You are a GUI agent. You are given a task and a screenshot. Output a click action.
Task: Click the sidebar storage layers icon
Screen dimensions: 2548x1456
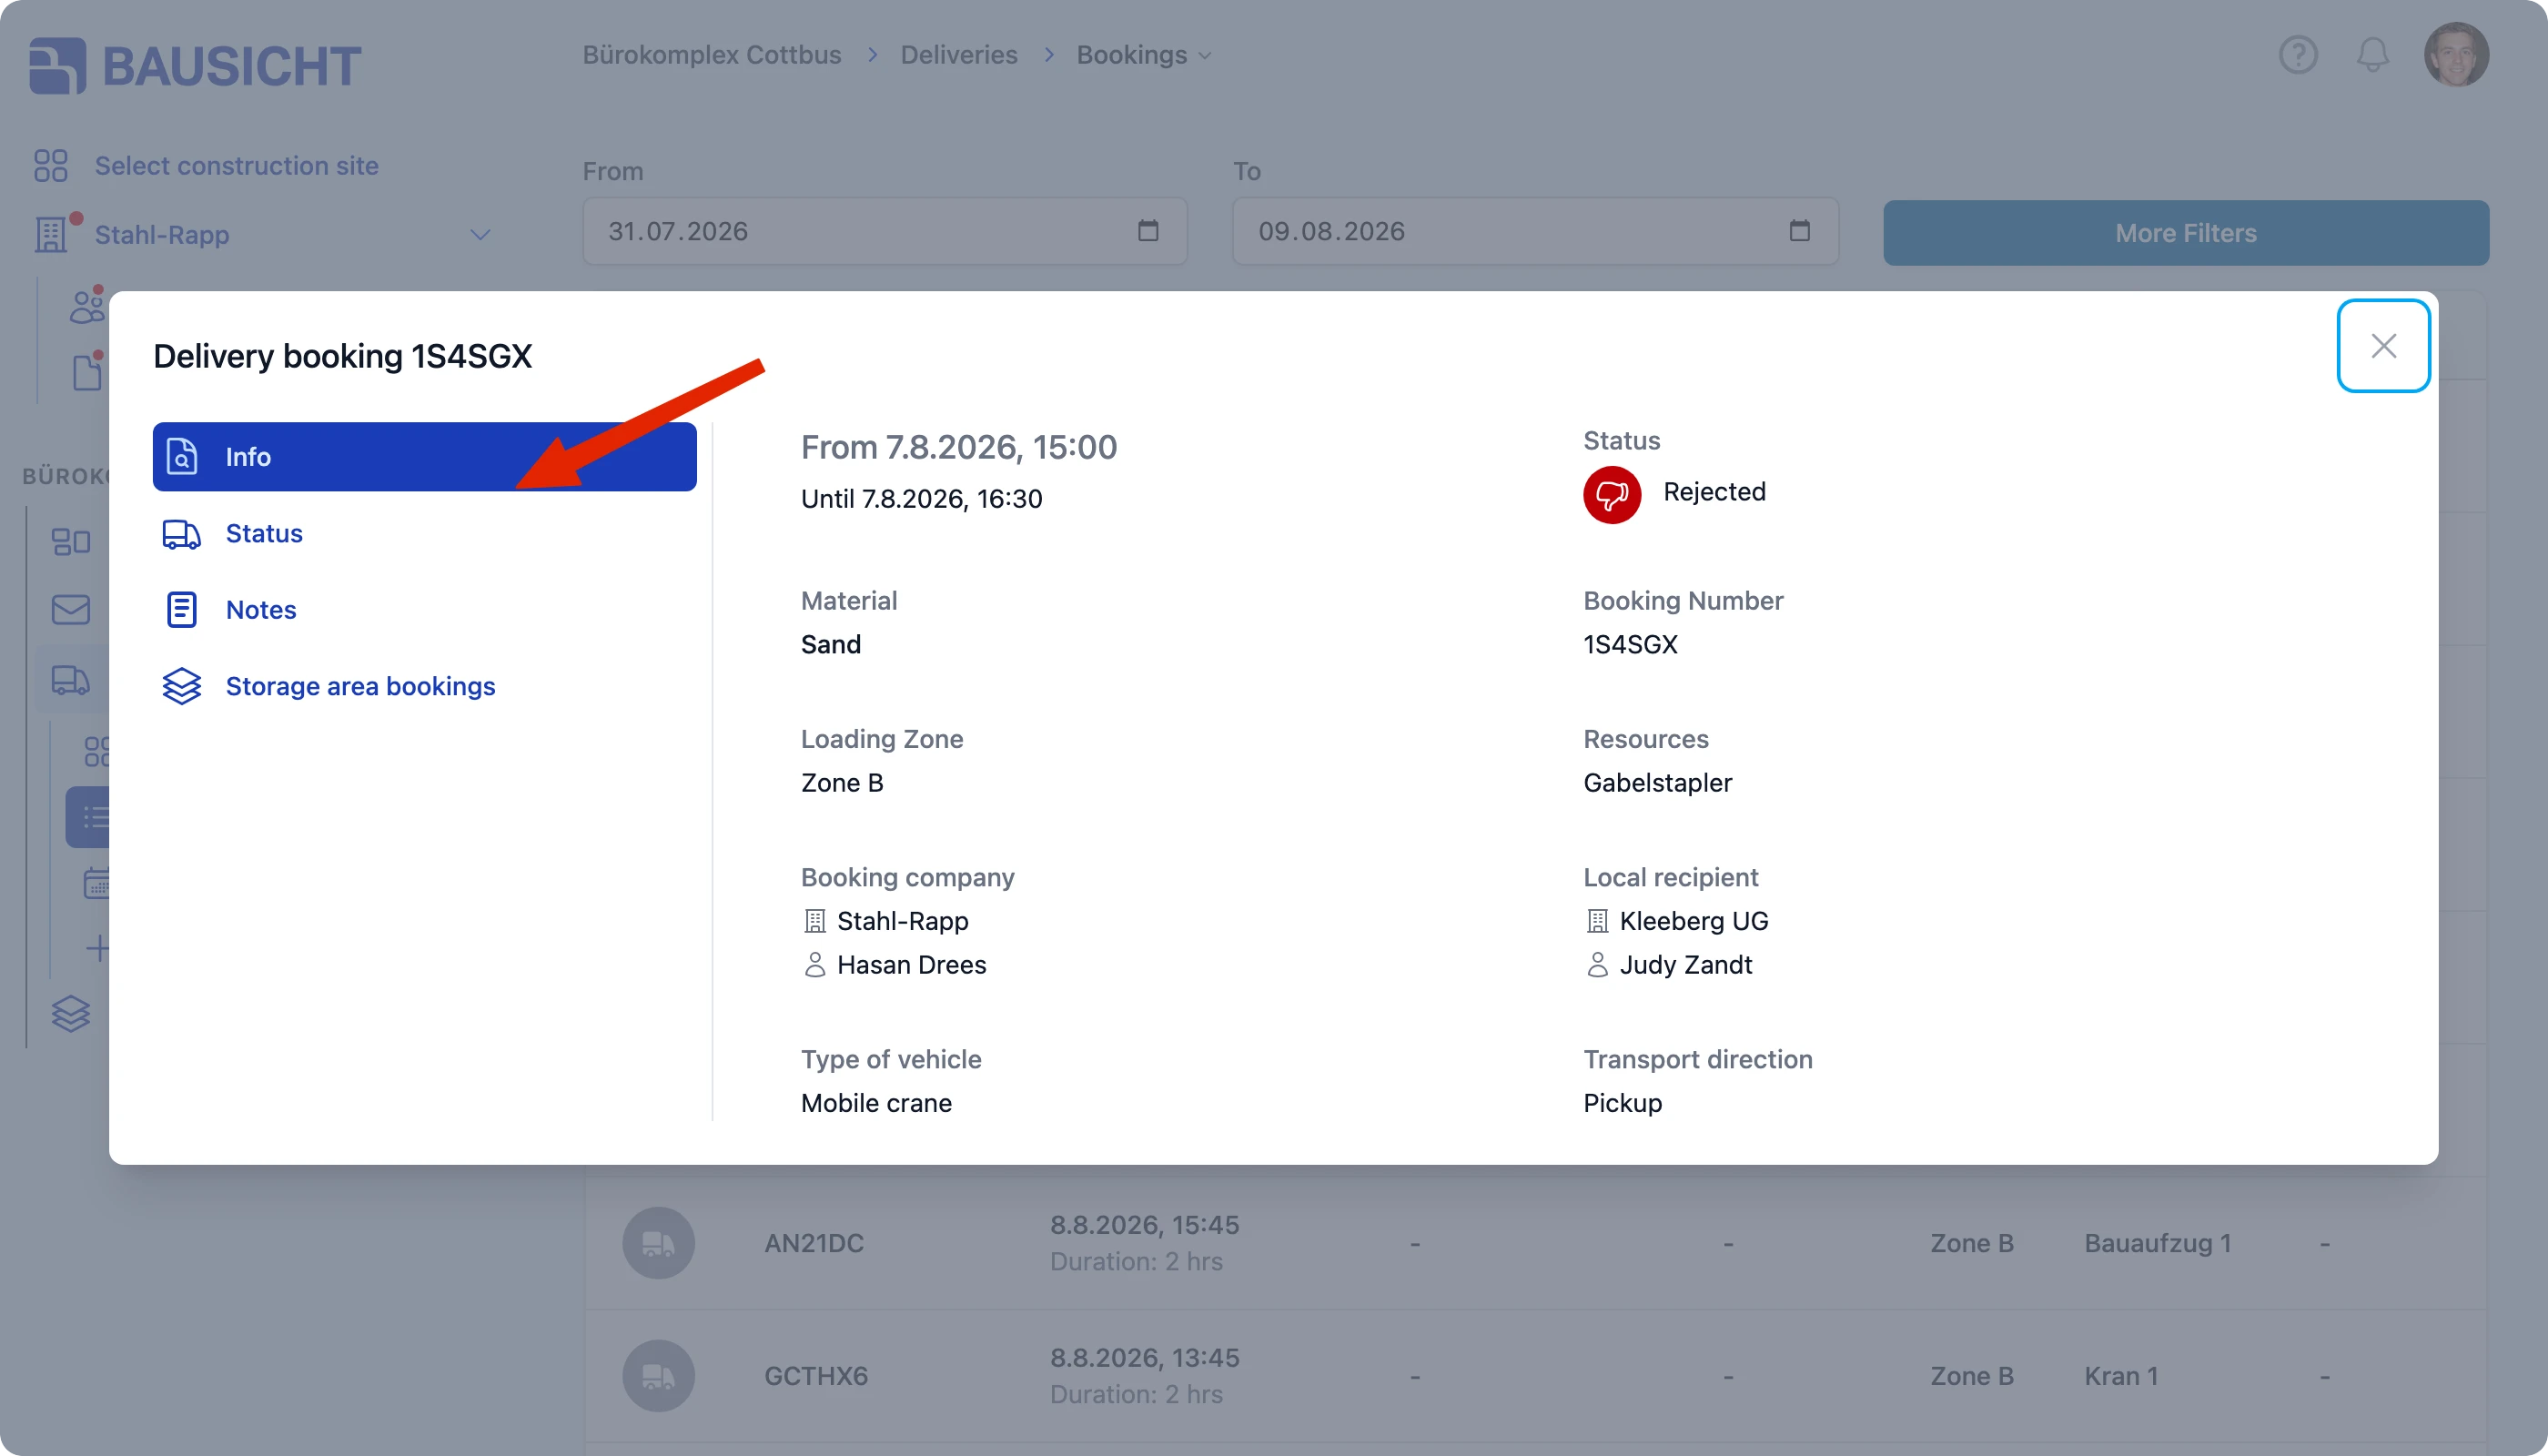[x=70, y=1014]
